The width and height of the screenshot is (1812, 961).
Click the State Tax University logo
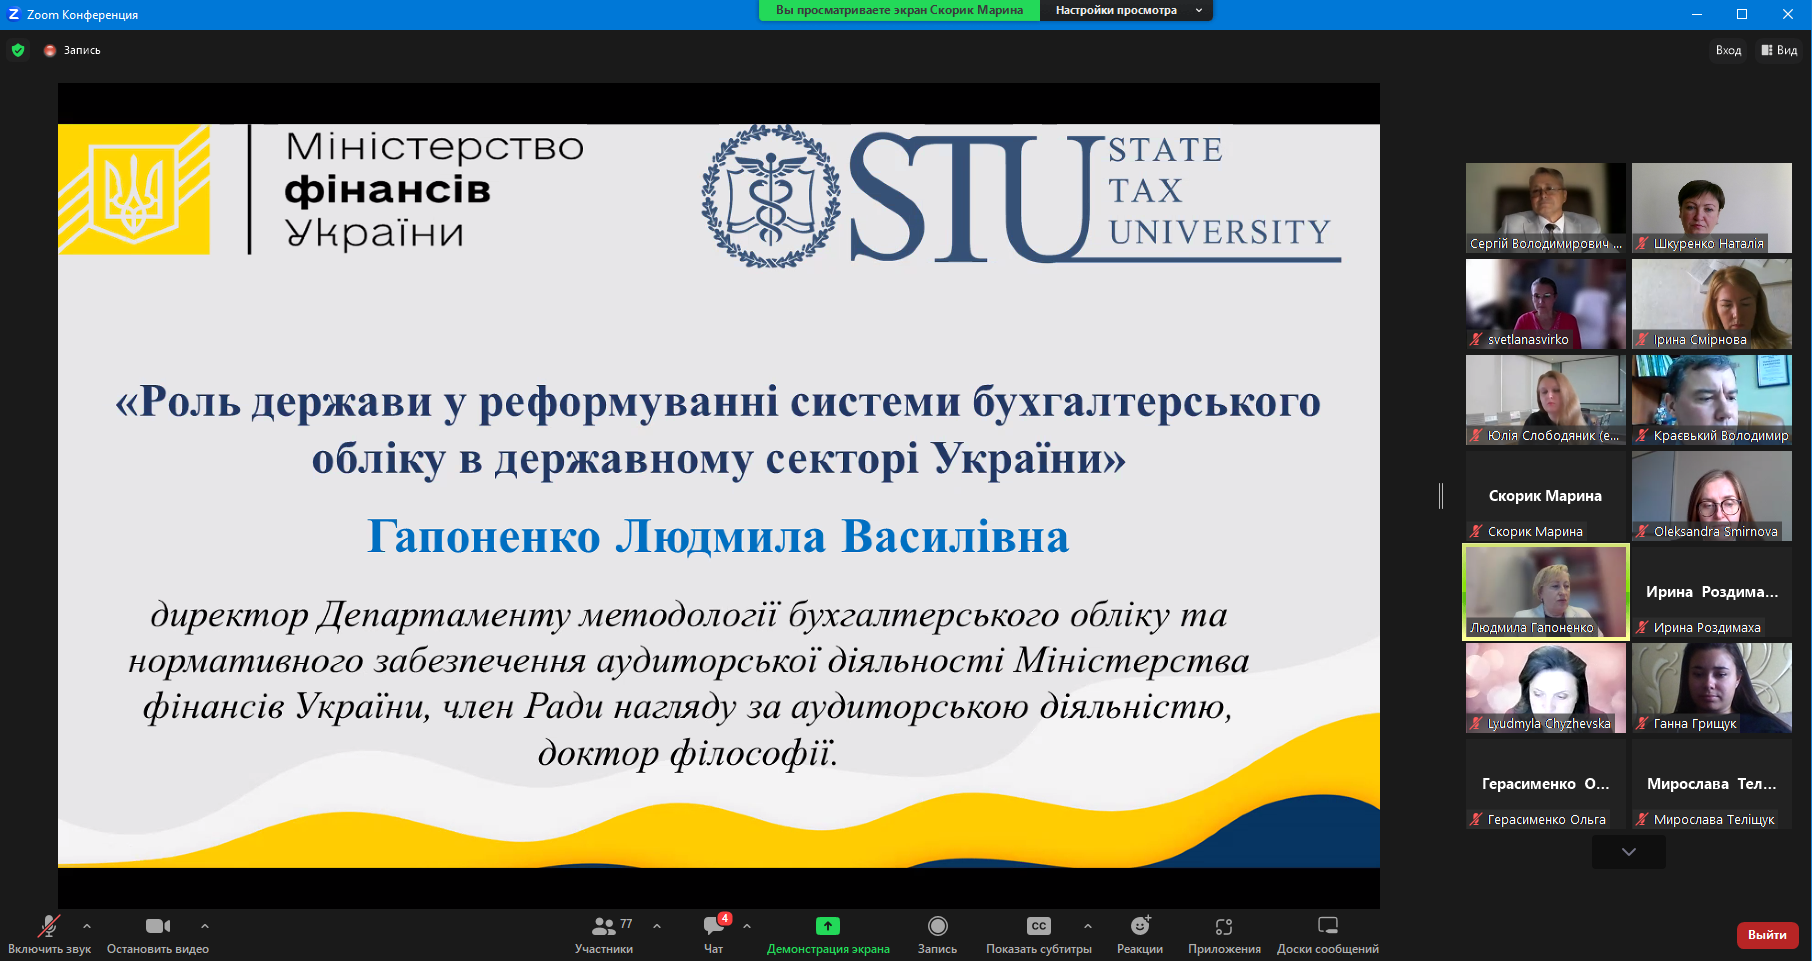tap(1020, 196)
